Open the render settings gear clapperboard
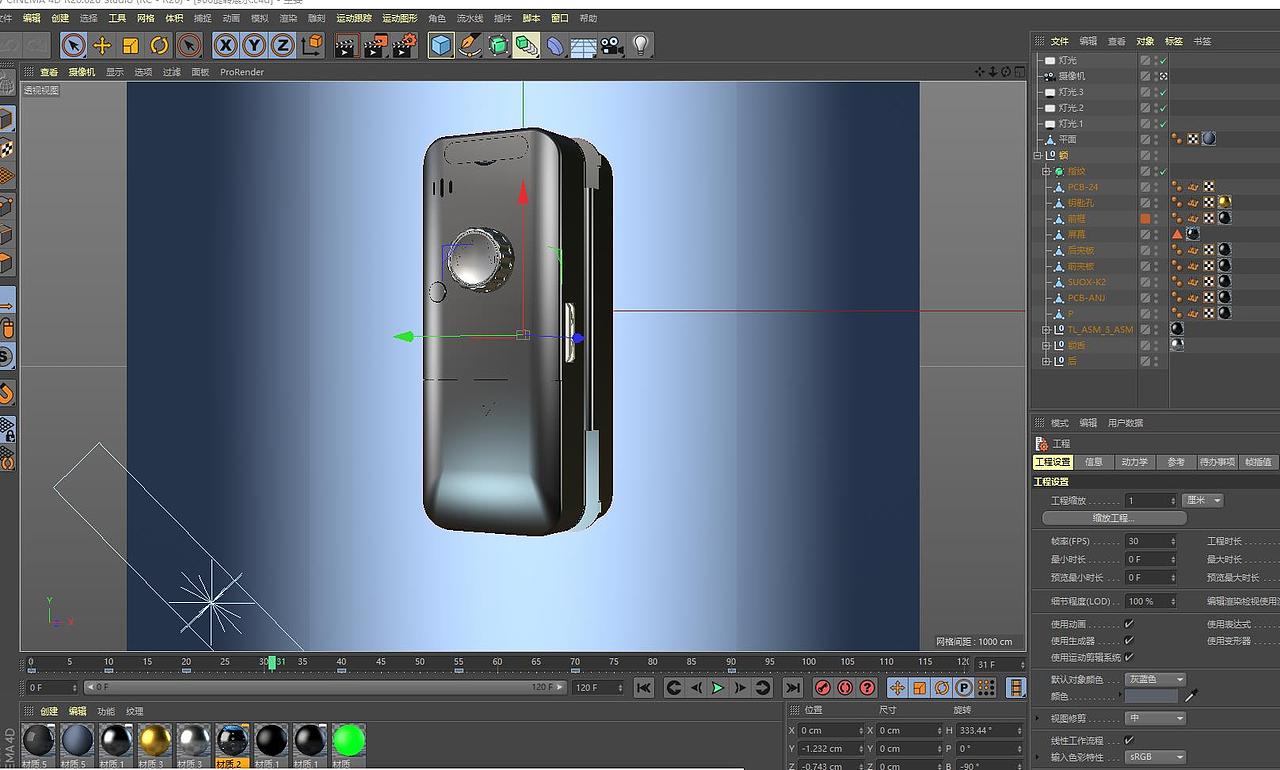The height and width of the screenshot is (770, 1280). coord(405,45)
